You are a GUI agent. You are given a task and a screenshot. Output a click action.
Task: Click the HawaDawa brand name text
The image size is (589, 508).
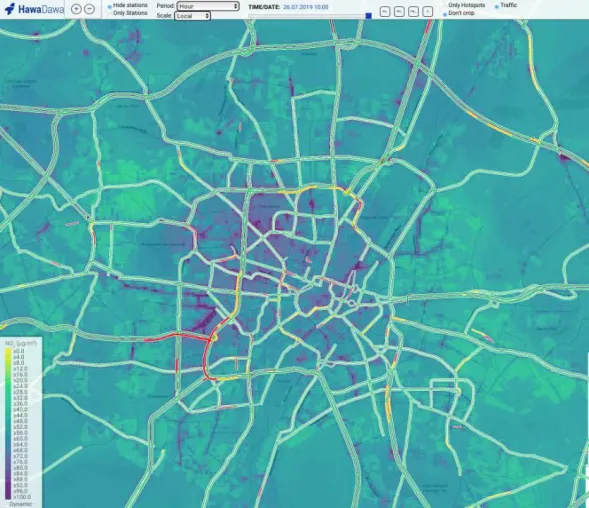click(41, 9)
